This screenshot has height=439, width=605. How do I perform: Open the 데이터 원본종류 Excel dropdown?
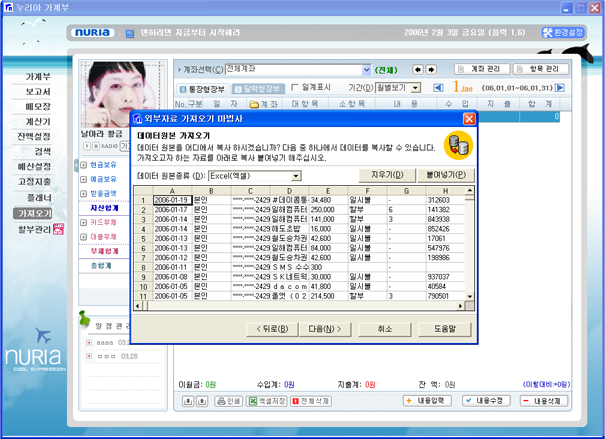coord(296,175)
